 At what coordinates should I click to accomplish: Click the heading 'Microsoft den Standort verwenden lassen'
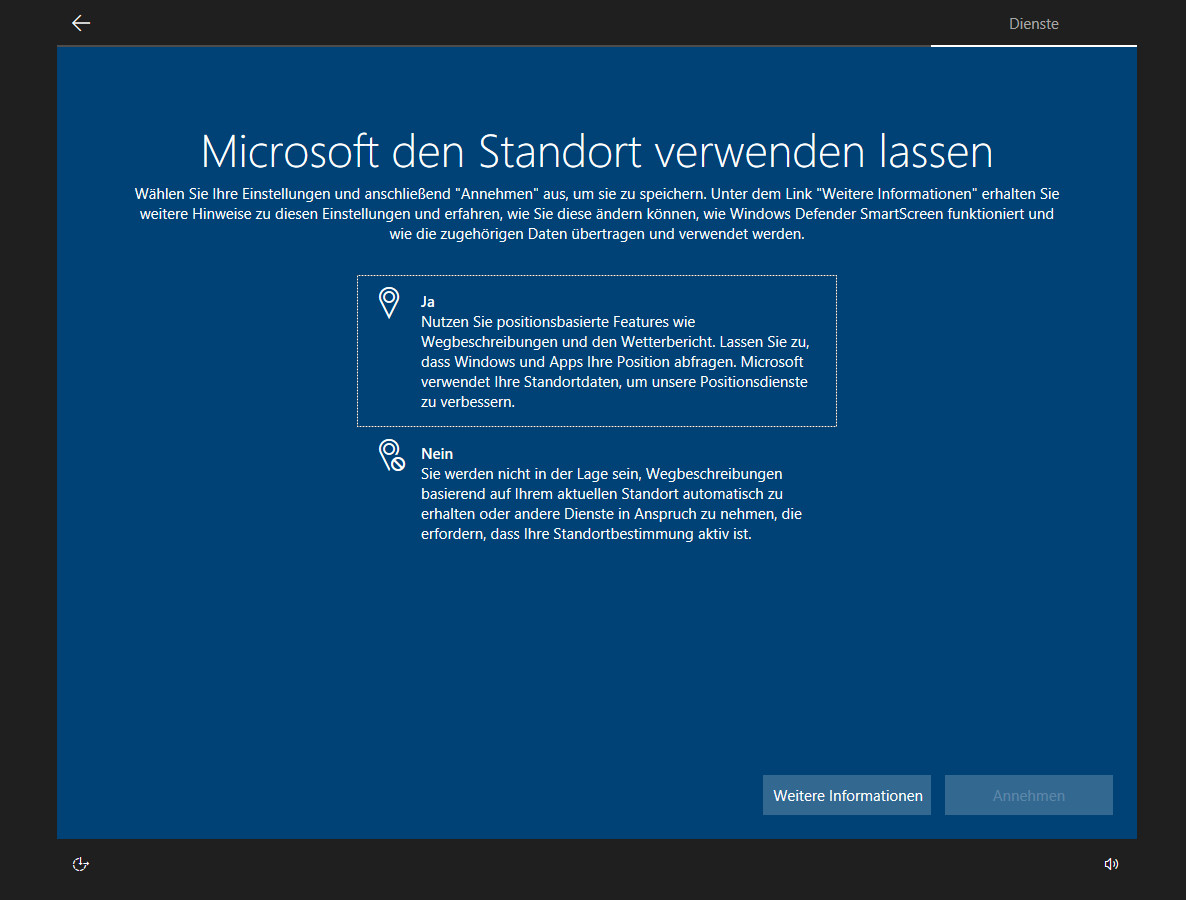(597, 151)
